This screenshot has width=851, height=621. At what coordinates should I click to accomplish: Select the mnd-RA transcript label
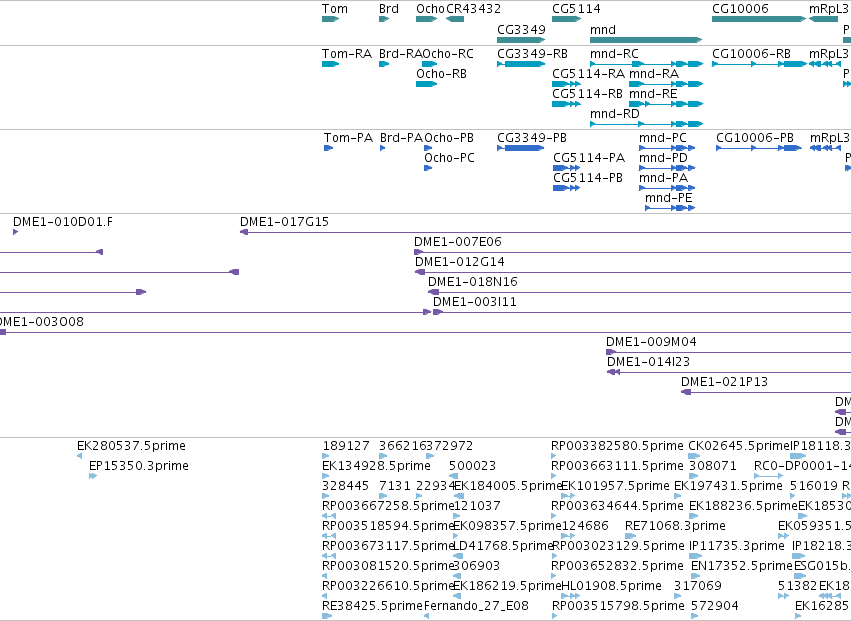coord(654,74)
